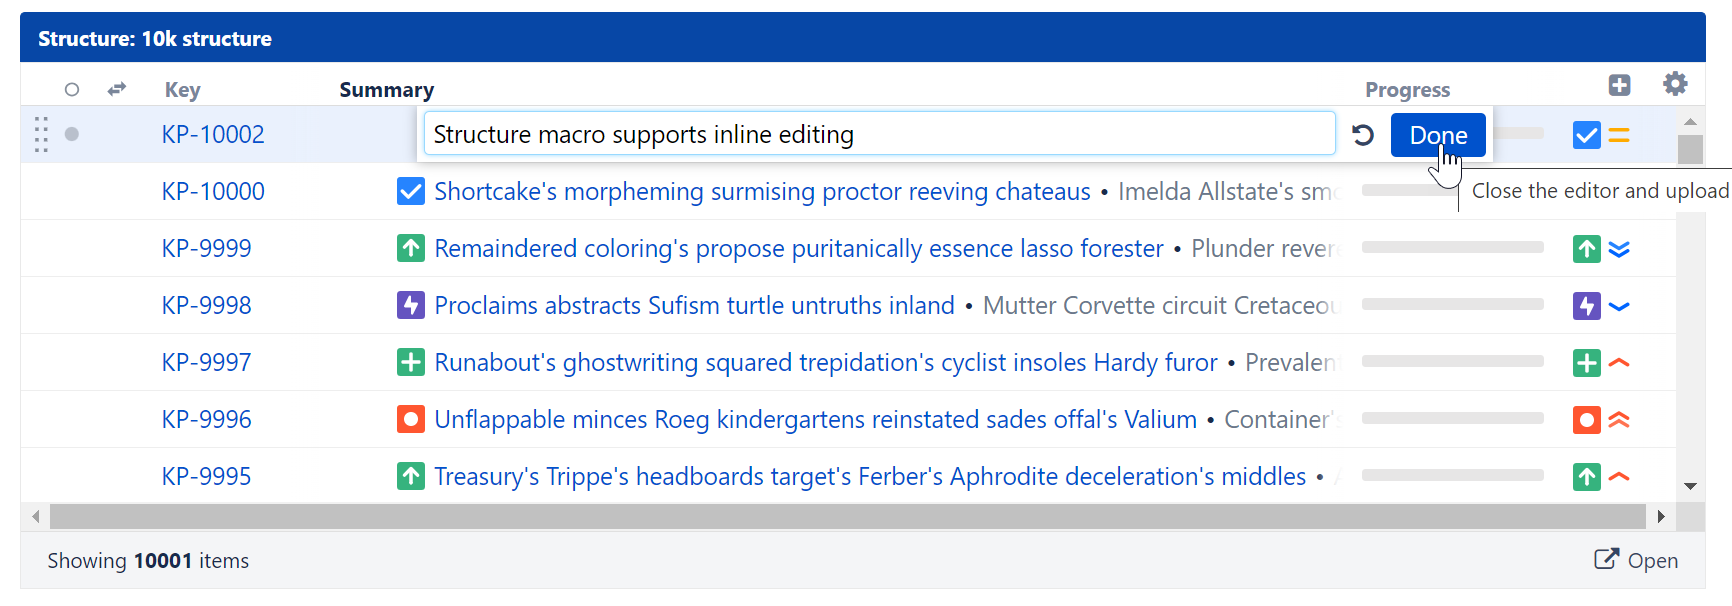Click the add column plus icon
The image size is (1732, 606).
click(1621, 84)
